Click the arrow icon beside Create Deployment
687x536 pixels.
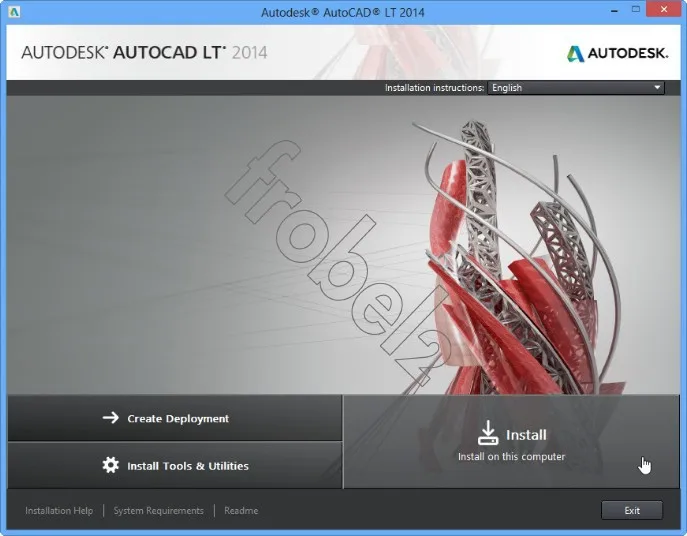click(110, 417)
